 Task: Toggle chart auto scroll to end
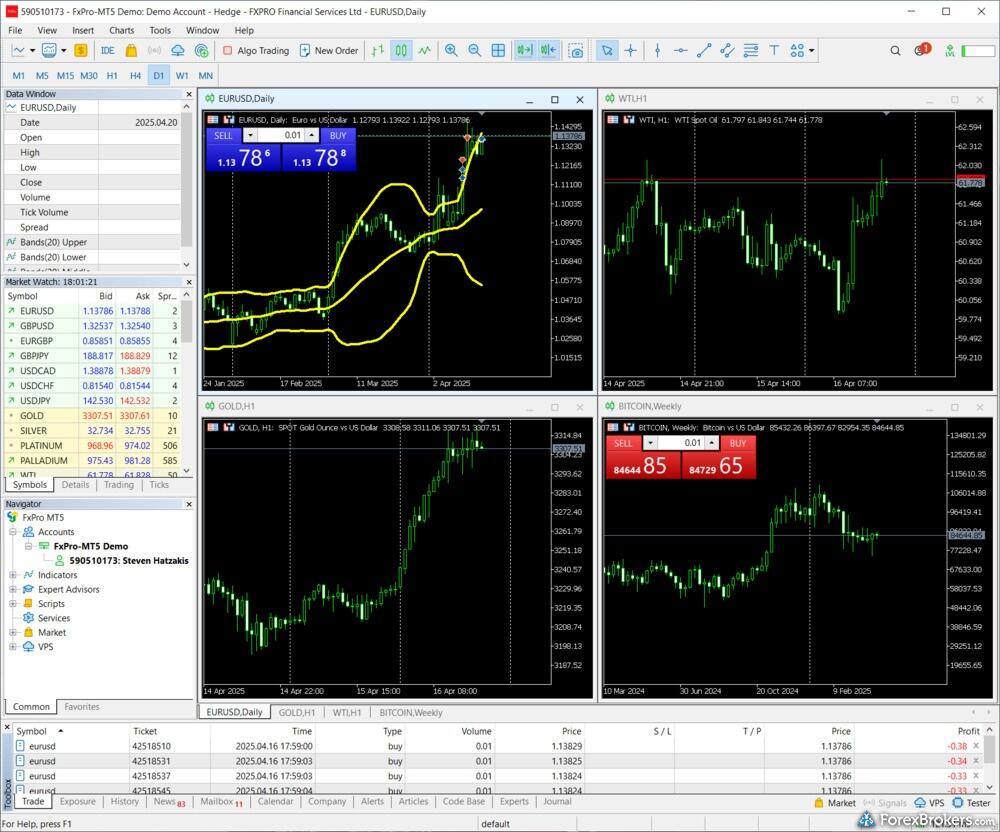[524, 50]
